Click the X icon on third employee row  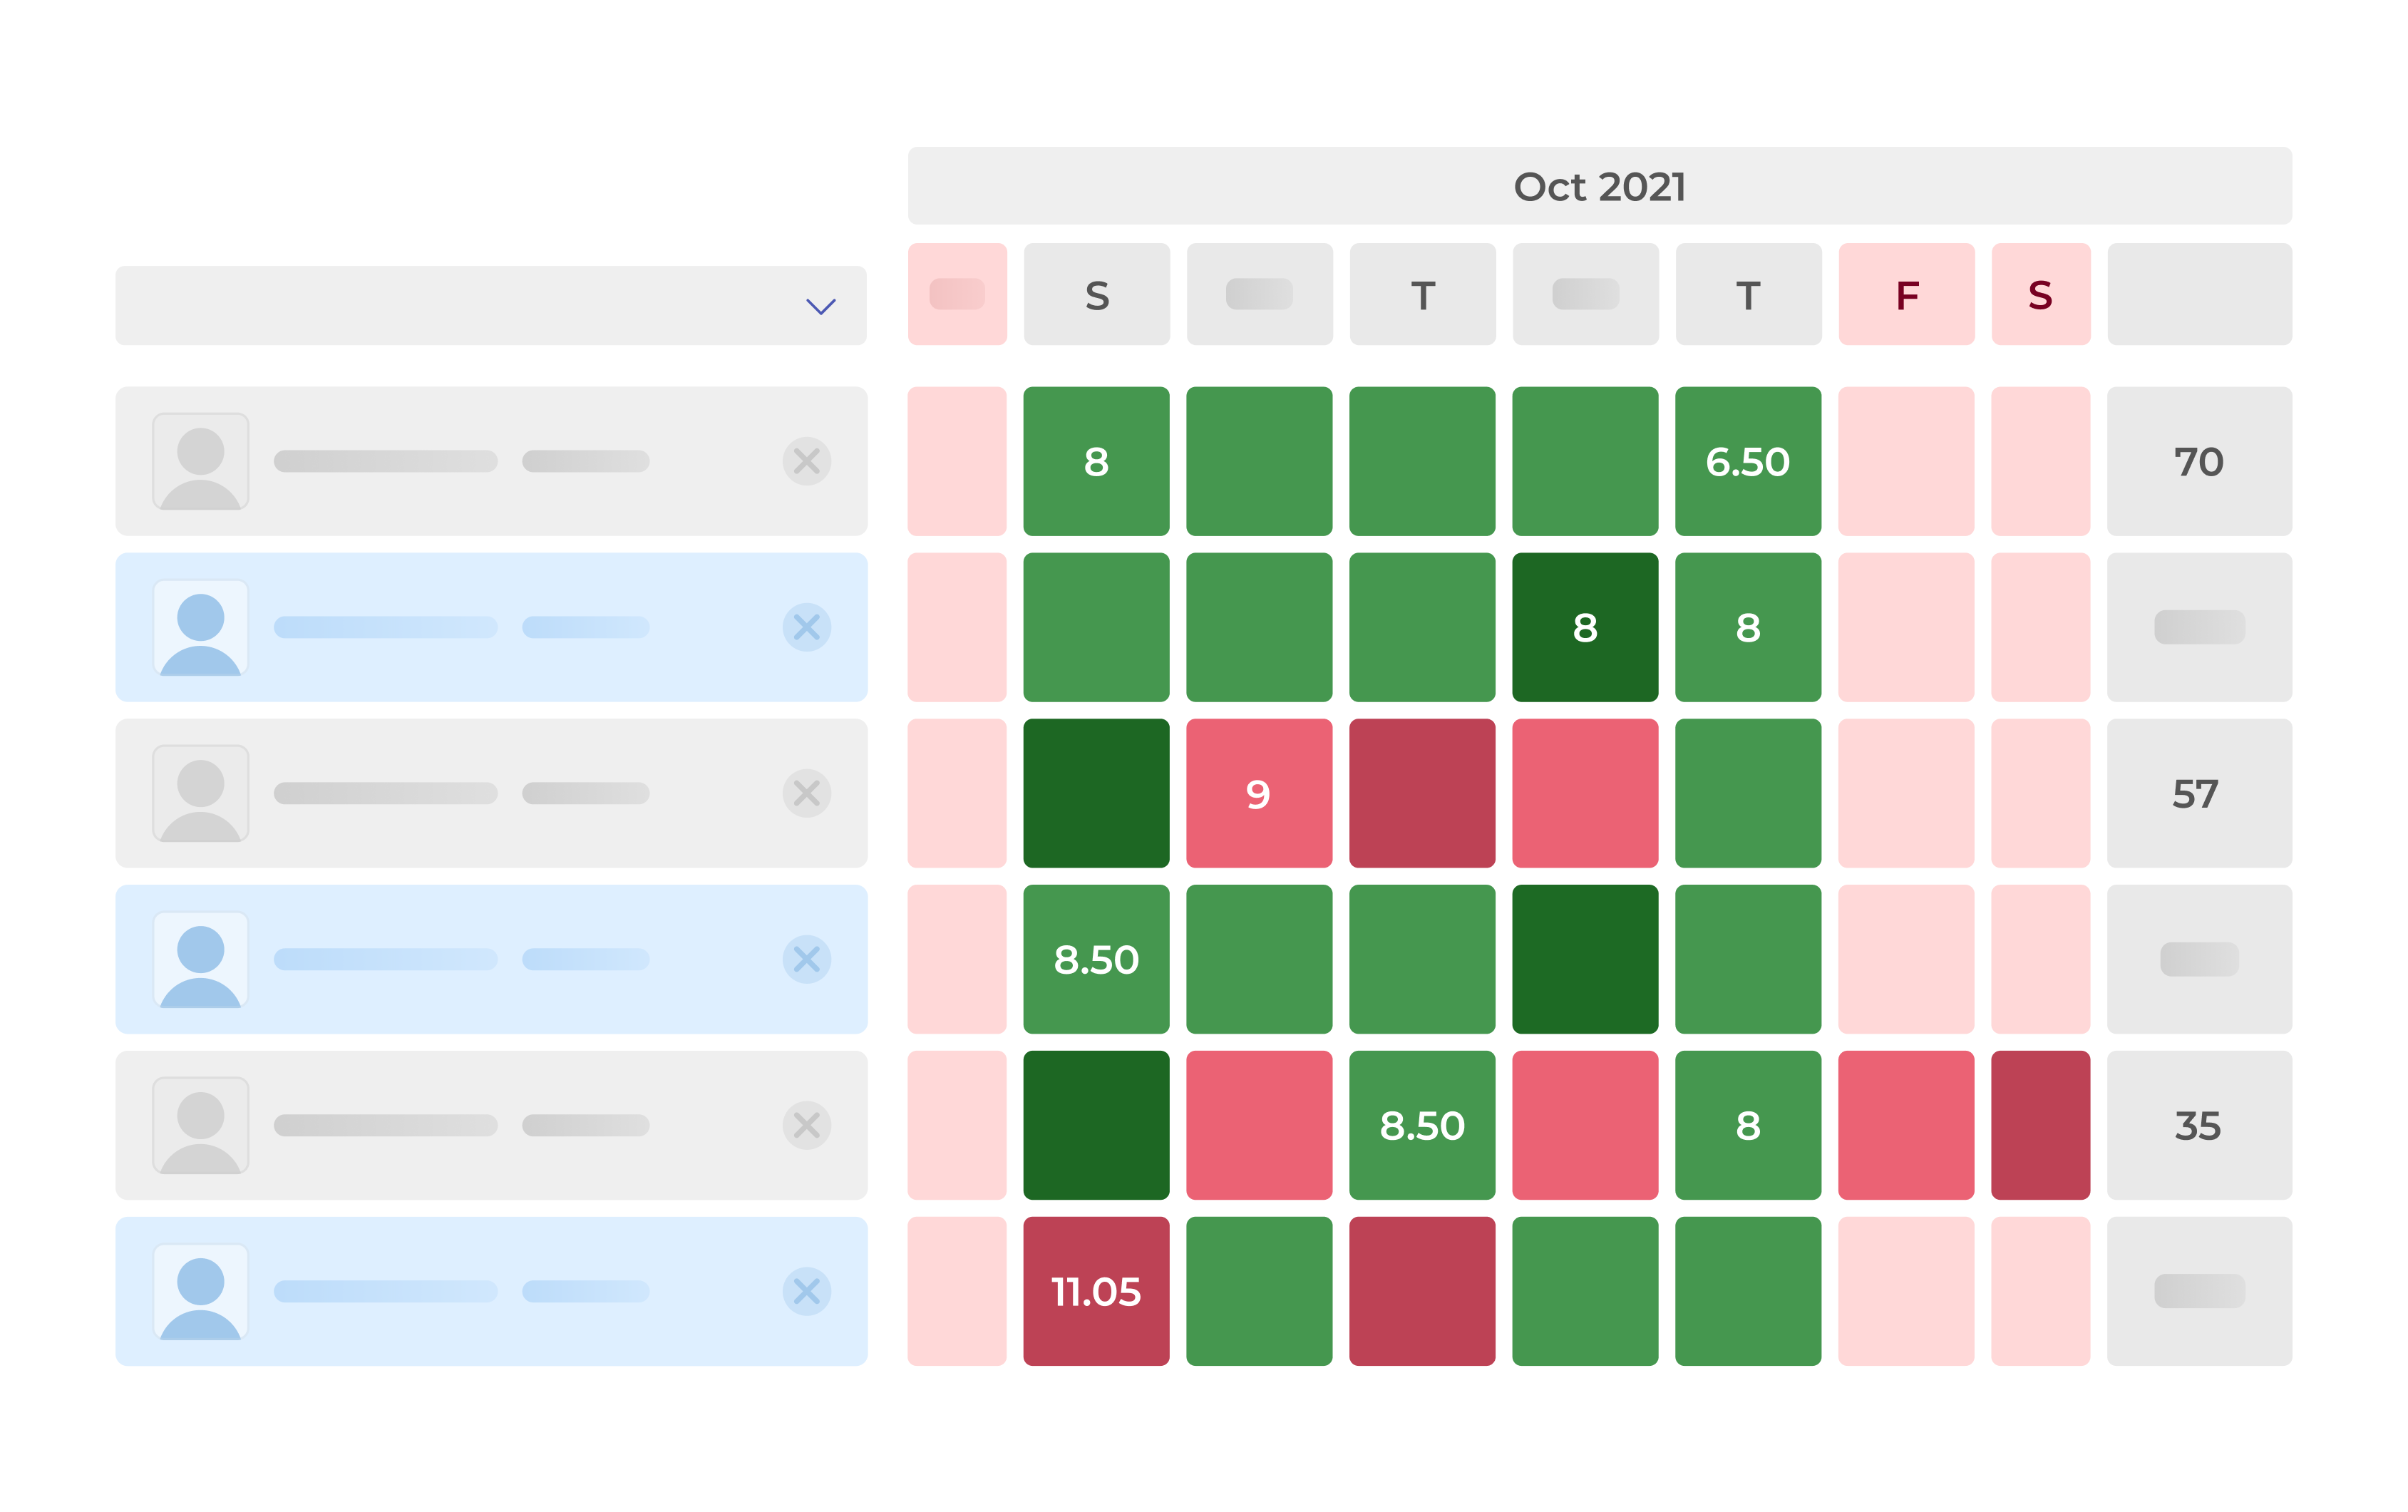[x=806, y=793]
